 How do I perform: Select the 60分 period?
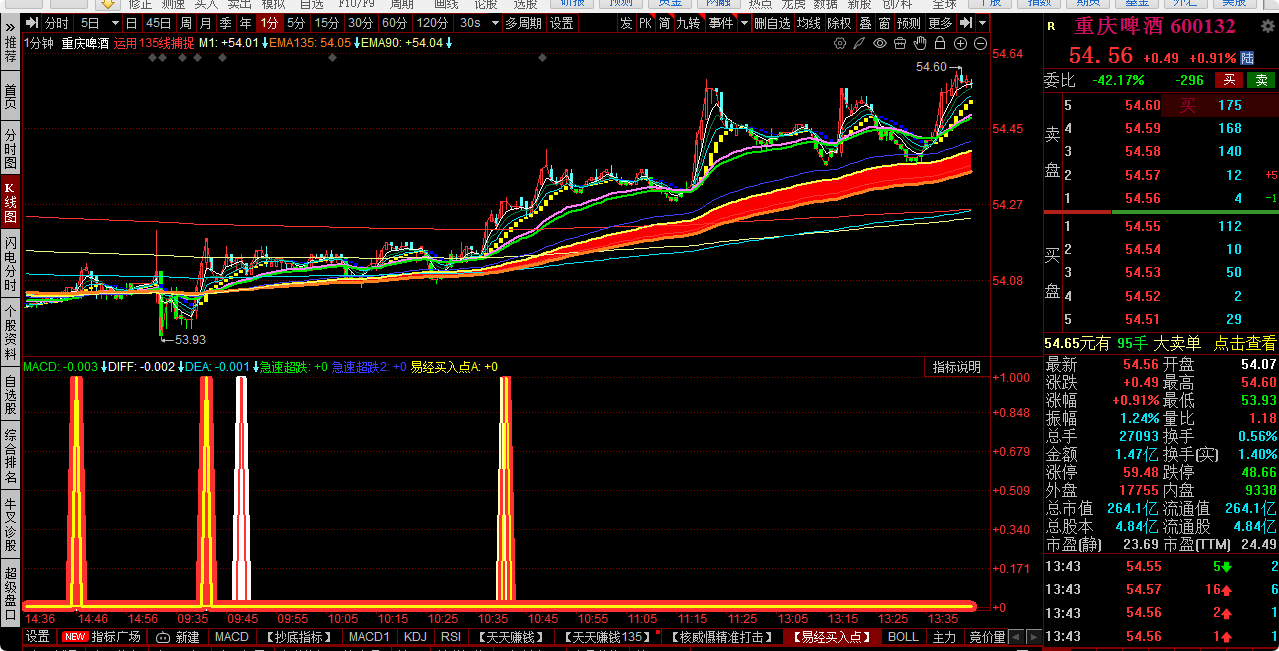point(394,22)
